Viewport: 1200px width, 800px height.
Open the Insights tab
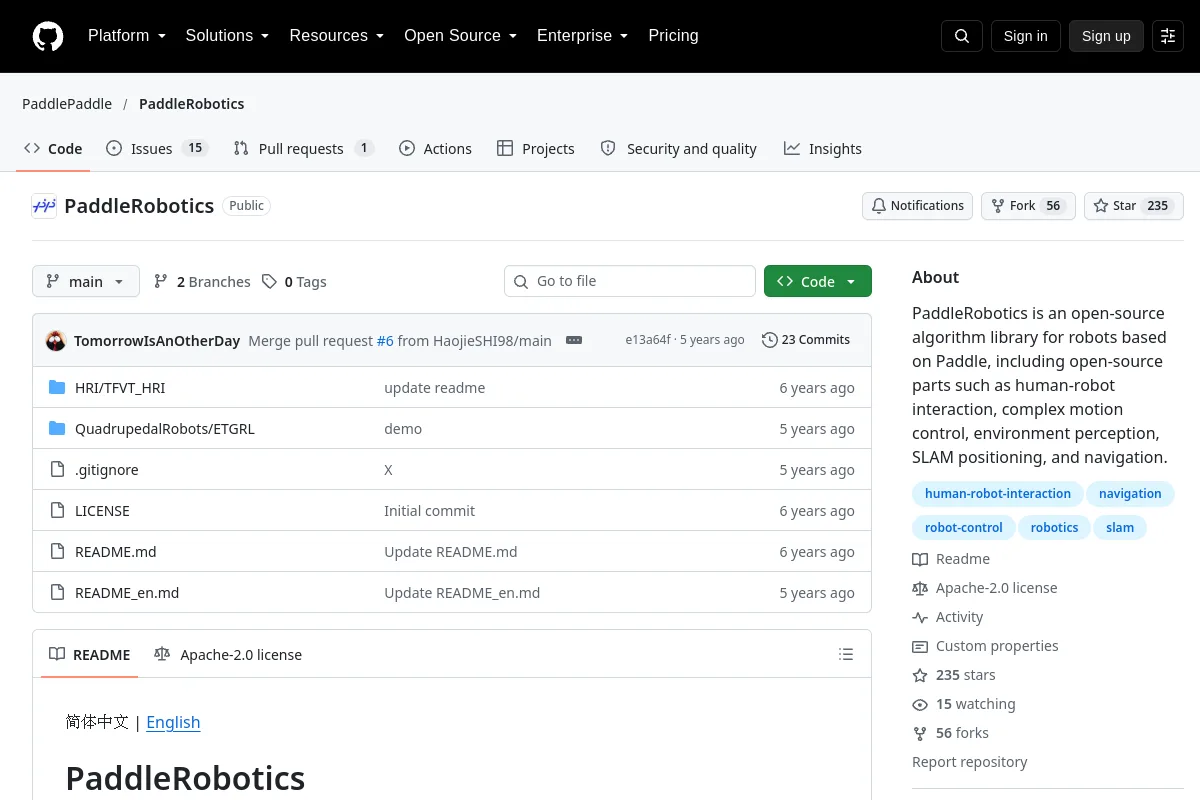click(823, 149)
